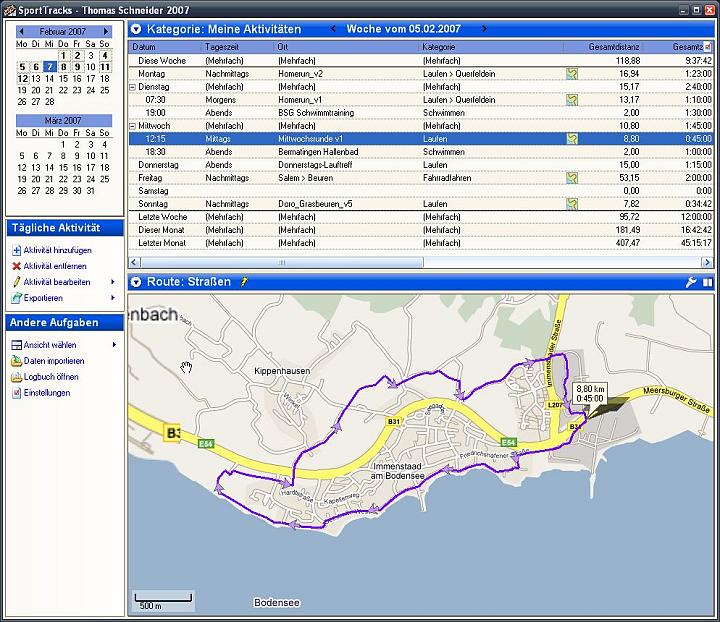Click the Februar 2007 month header
Screen dimensions: 720x622
(x=62, y=32)
